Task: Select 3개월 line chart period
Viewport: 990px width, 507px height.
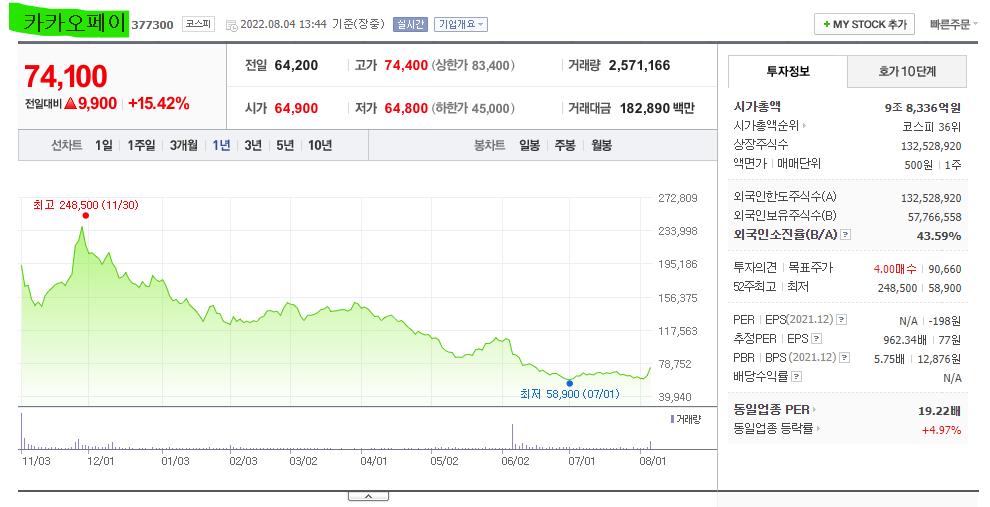Action: (184, 146)
